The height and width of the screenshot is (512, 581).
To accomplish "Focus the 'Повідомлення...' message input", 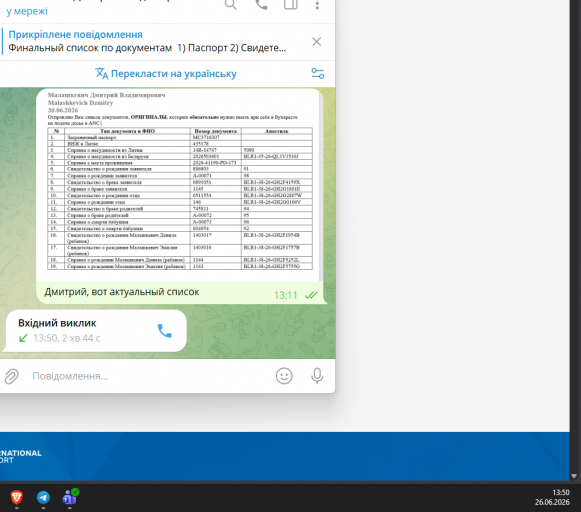I will (x=150, y=376).
